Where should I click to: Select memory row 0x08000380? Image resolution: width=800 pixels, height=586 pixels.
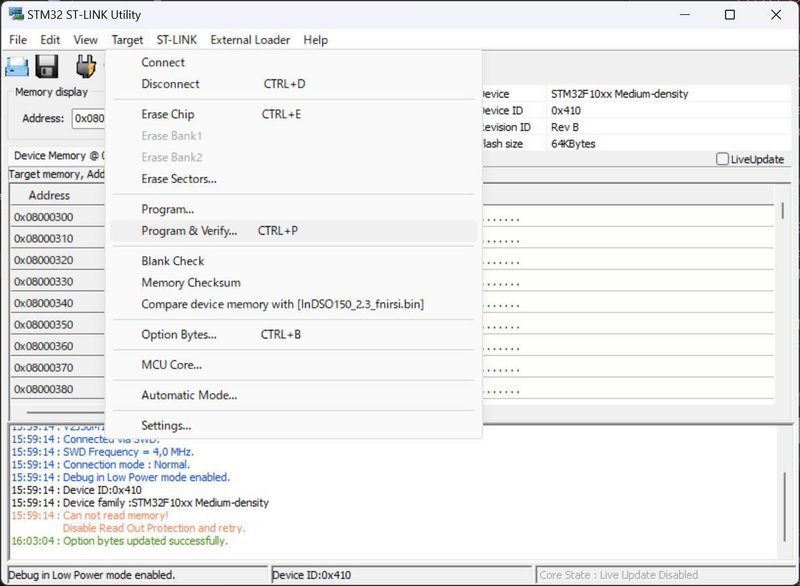57,389
